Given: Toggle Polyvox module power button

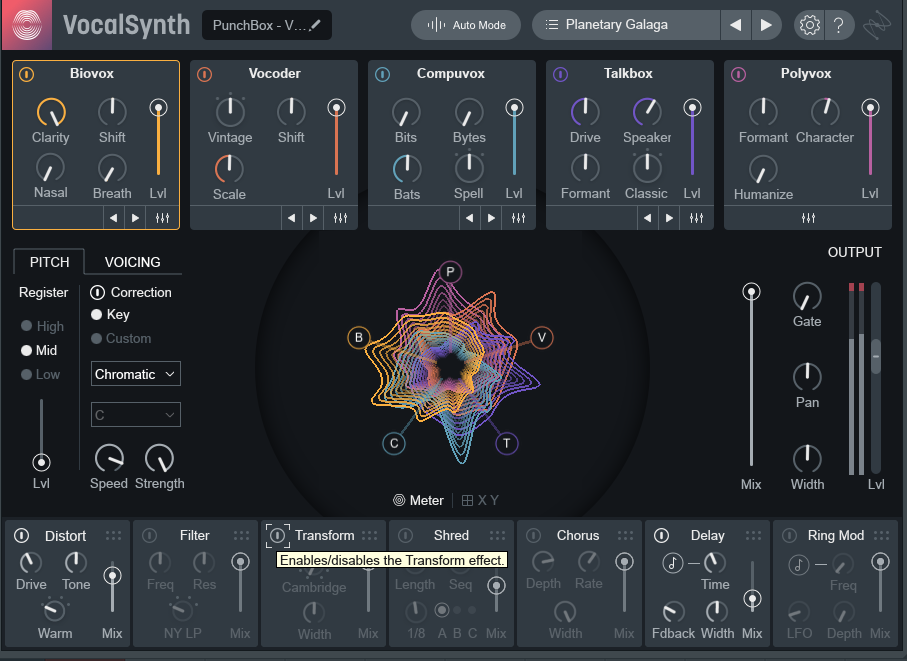Looking at the screenshot, I should 739,74.
